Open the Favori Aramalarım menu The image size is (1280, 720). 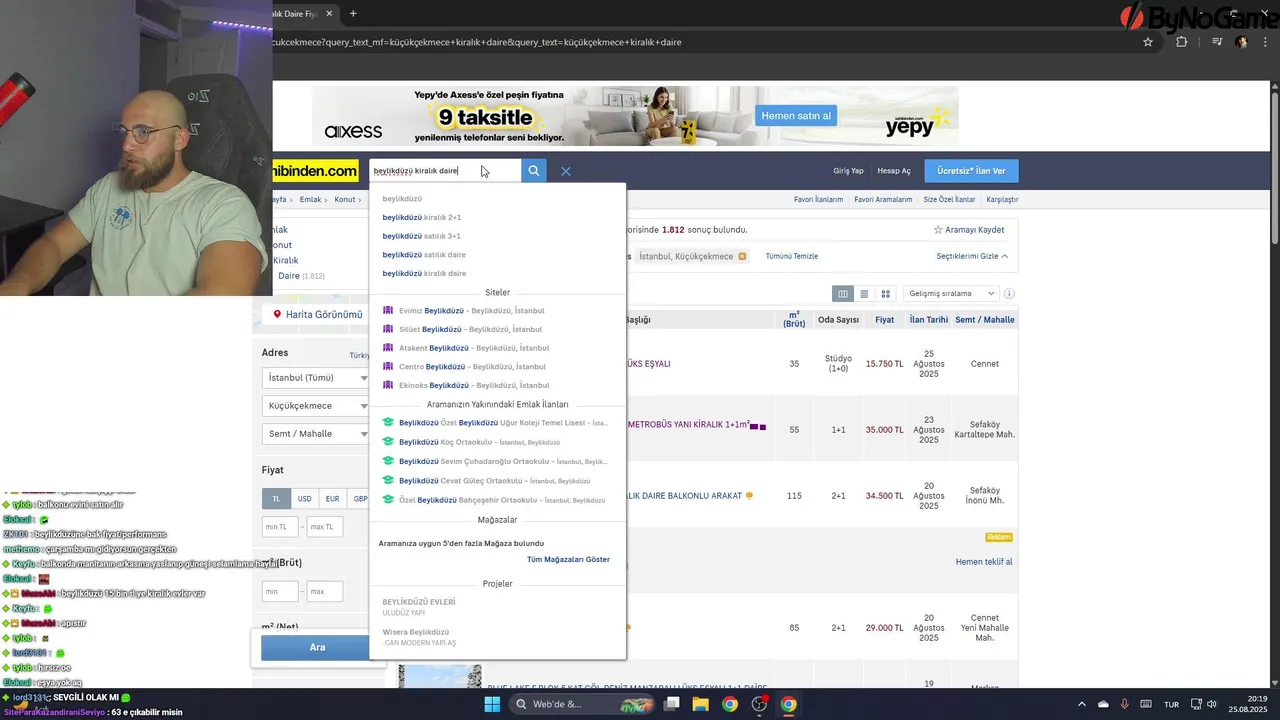pos(883,200)
